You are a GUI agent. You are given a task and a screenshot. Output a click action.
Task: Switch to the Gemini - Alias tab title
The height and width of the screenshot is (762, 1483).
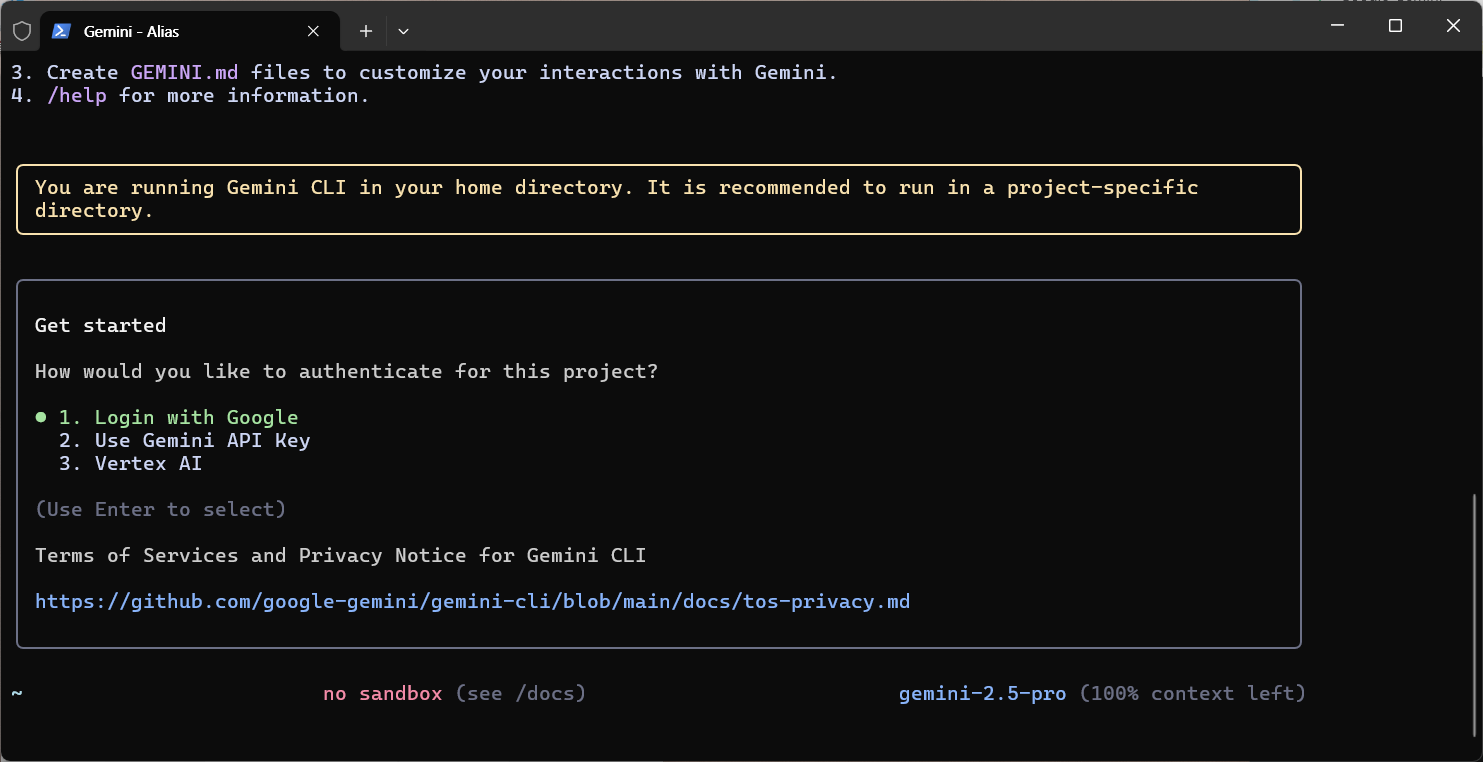click(x=131, y=31)
